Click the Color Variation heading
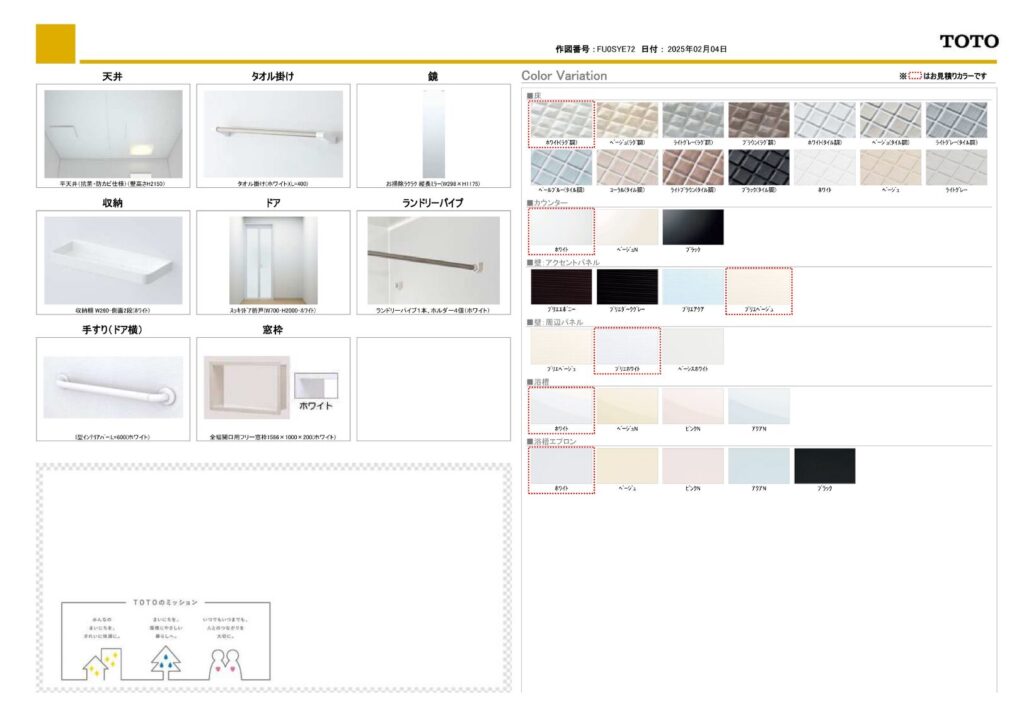Viewport: 1024px width, 709px height. click(x=564, y=76)
